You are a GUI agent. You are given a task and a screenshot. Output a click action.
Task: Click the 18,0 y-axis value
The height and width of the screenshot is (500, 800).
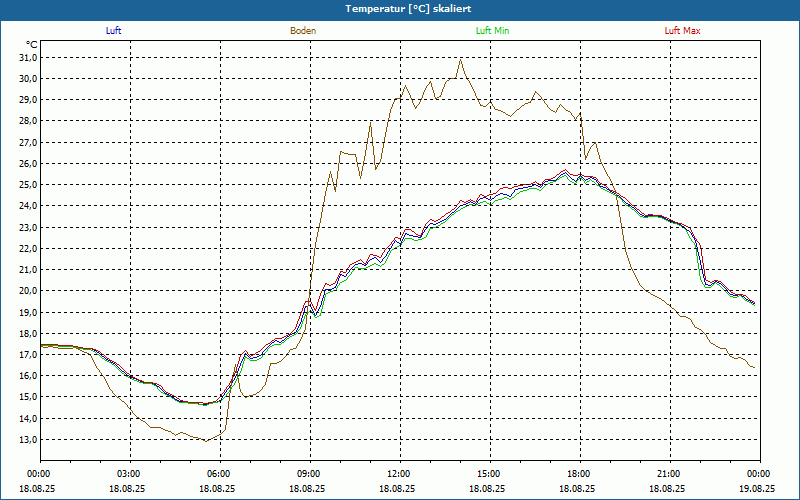pos(28,333)
